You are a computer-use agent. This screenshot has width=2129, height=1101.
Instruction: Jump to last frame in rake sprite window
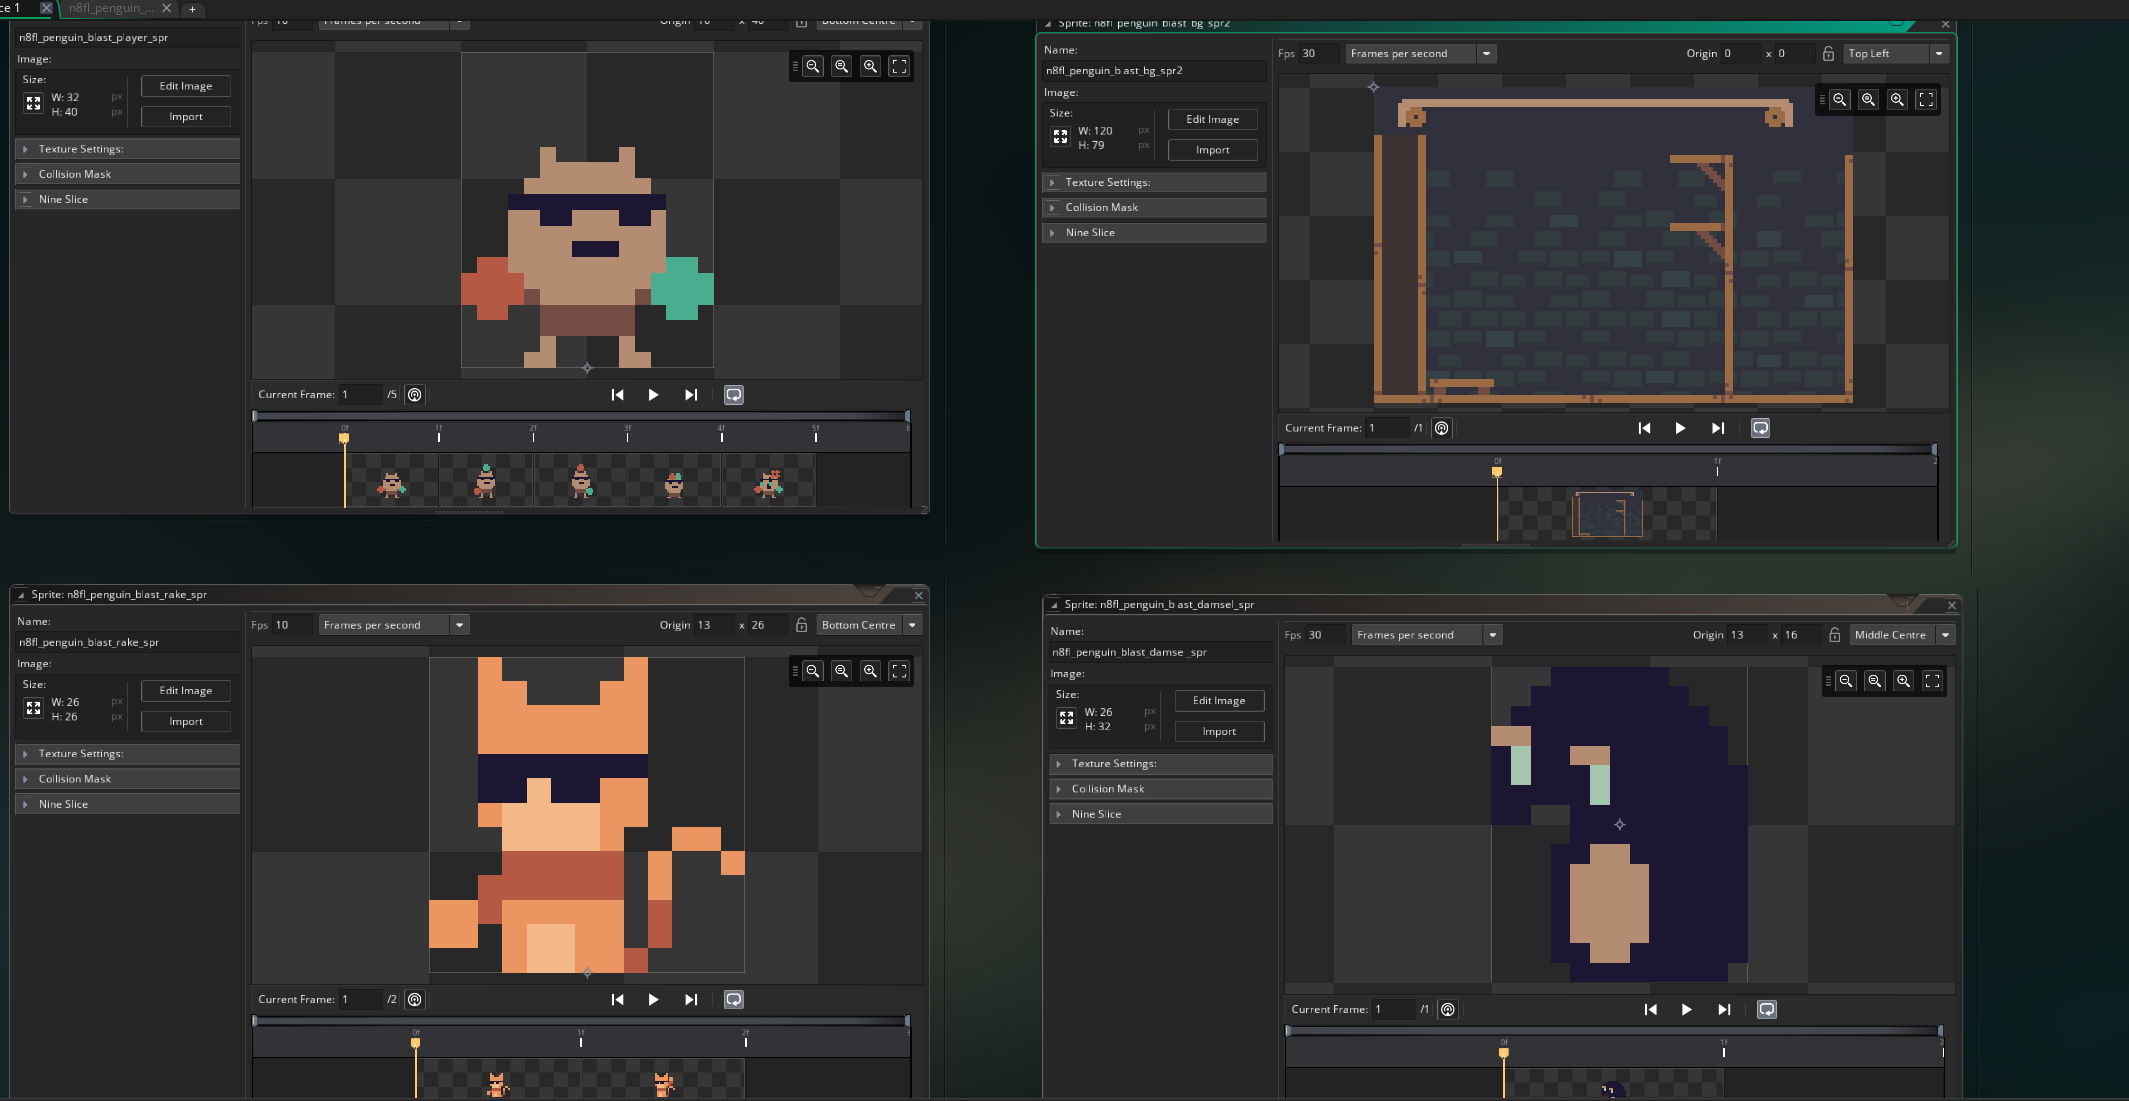(691, 999)
